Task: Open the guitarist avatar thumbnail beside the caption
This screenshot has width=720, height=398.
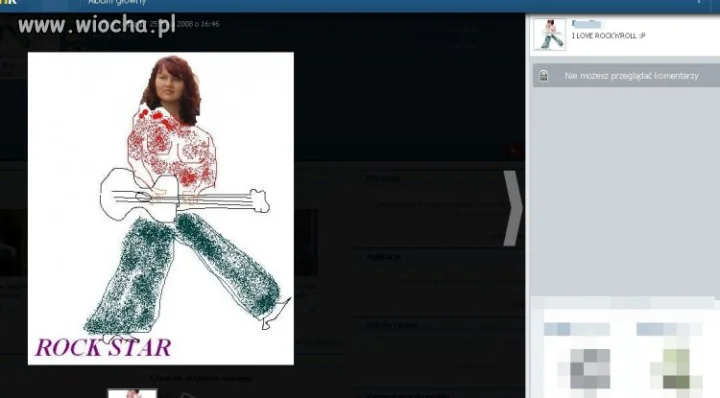Action: click(x=550, y=34)
